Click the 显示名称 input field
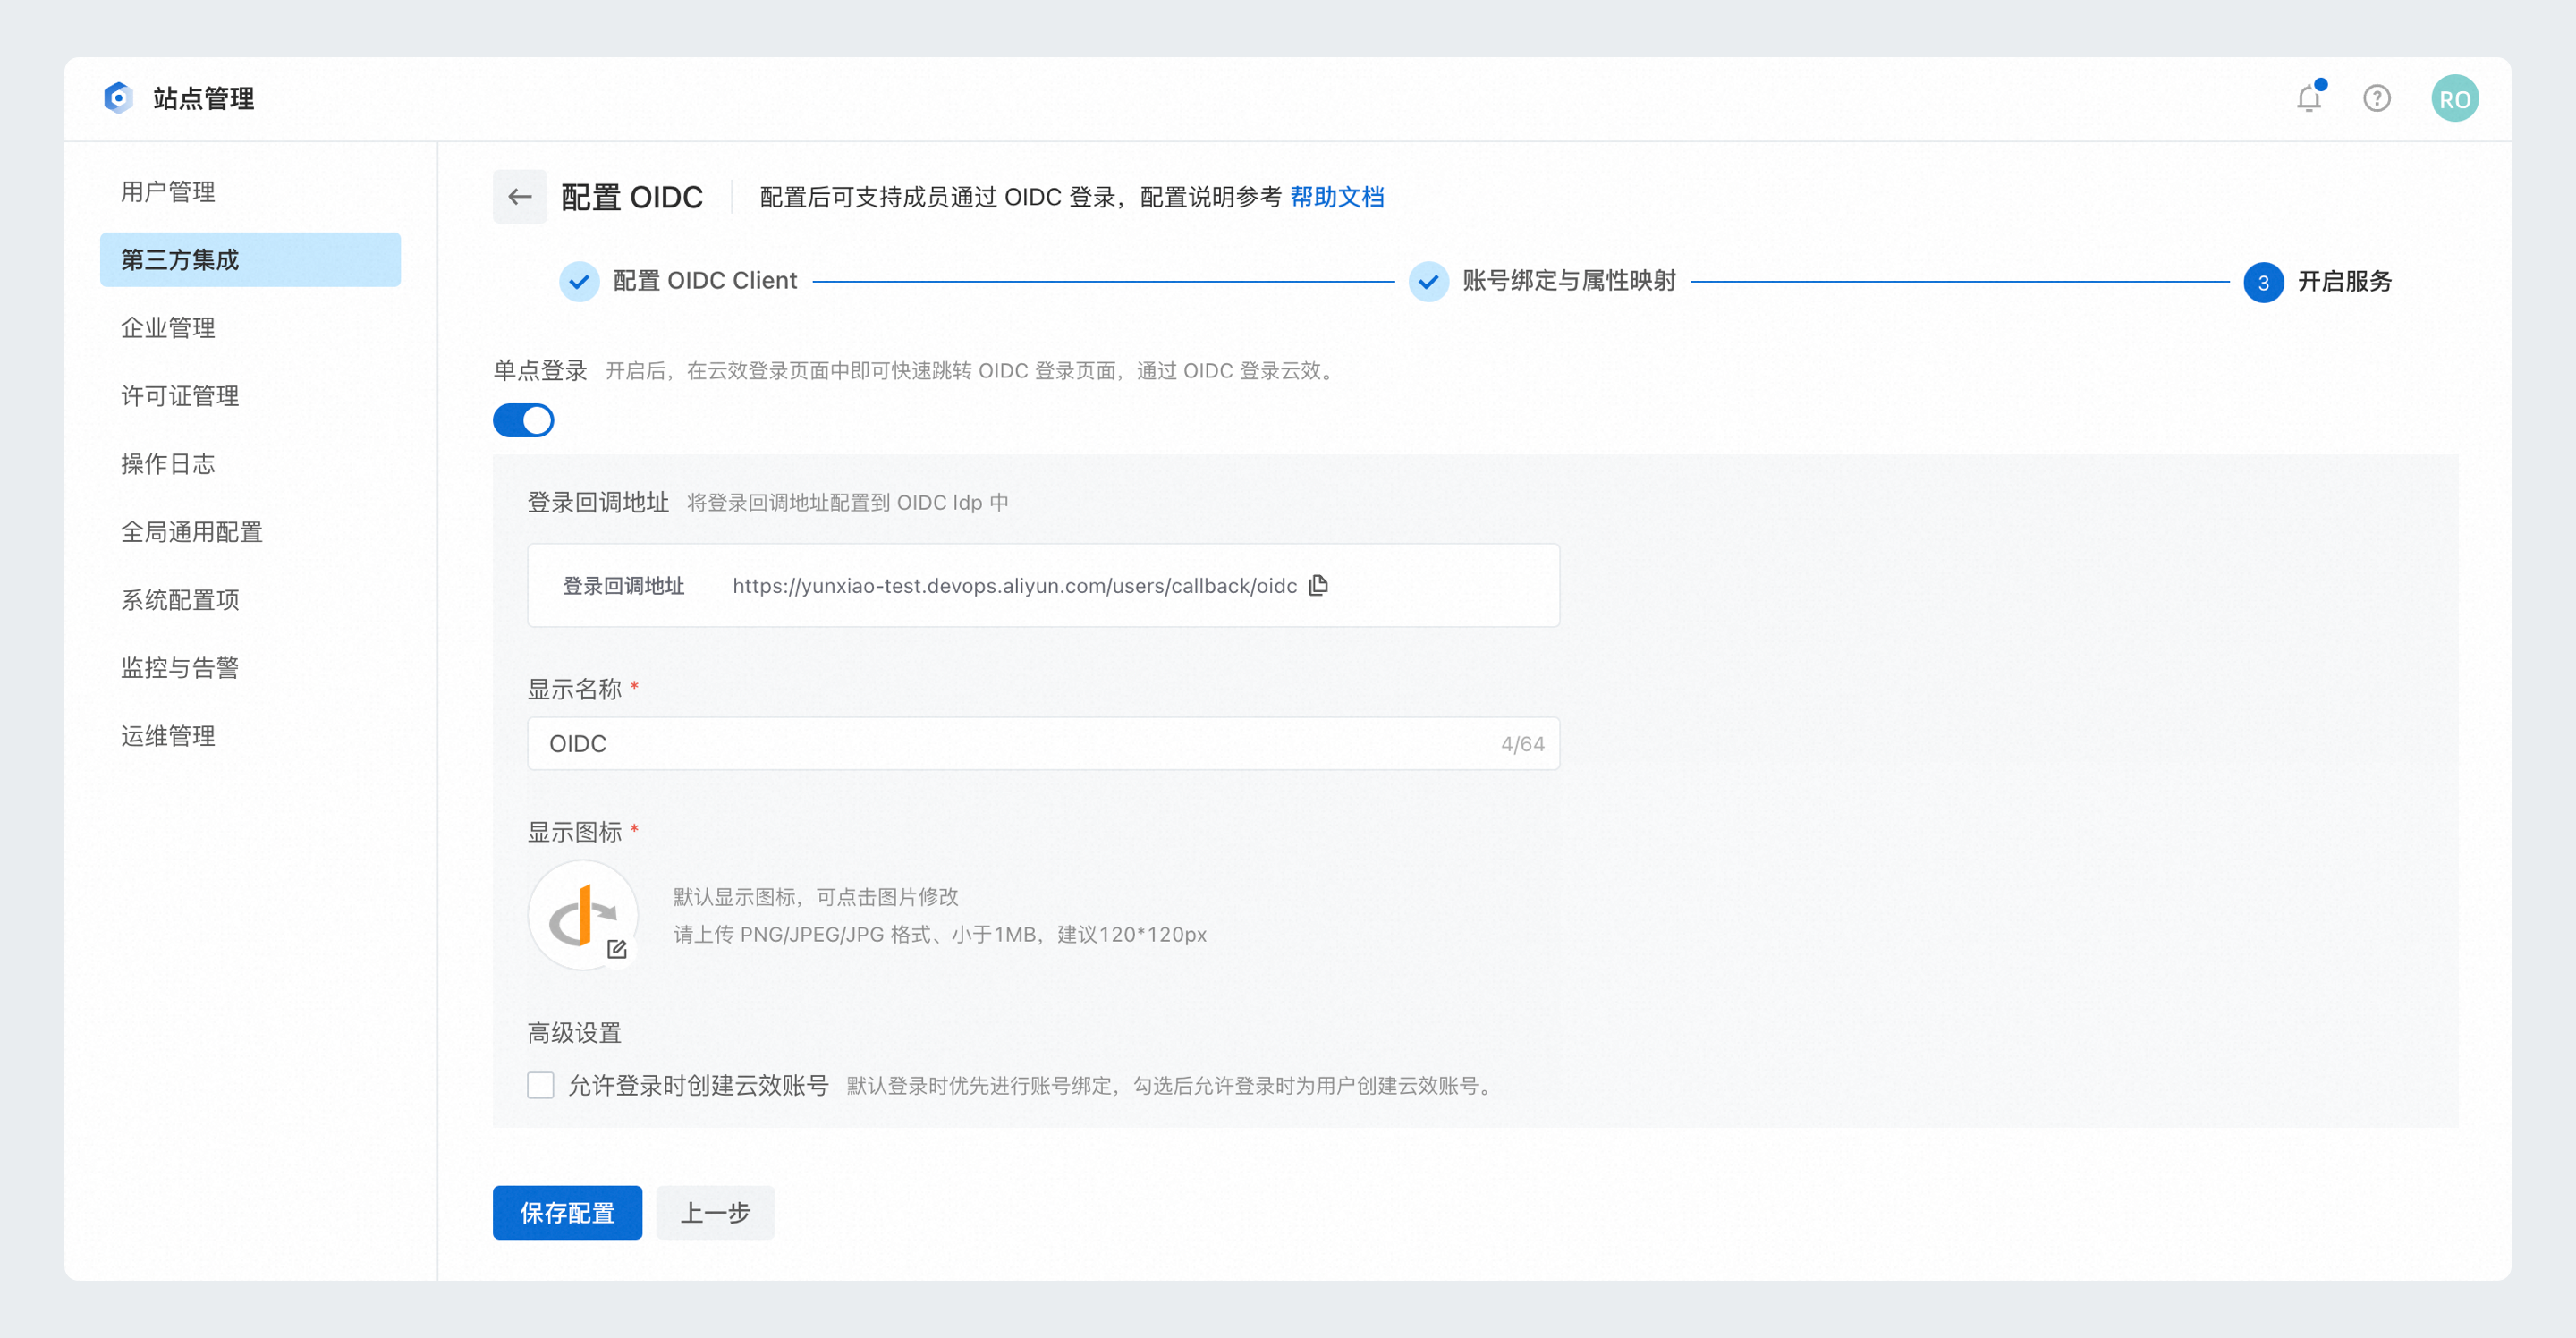This screenshot has height=1338, width=2576. [1043, 743]
